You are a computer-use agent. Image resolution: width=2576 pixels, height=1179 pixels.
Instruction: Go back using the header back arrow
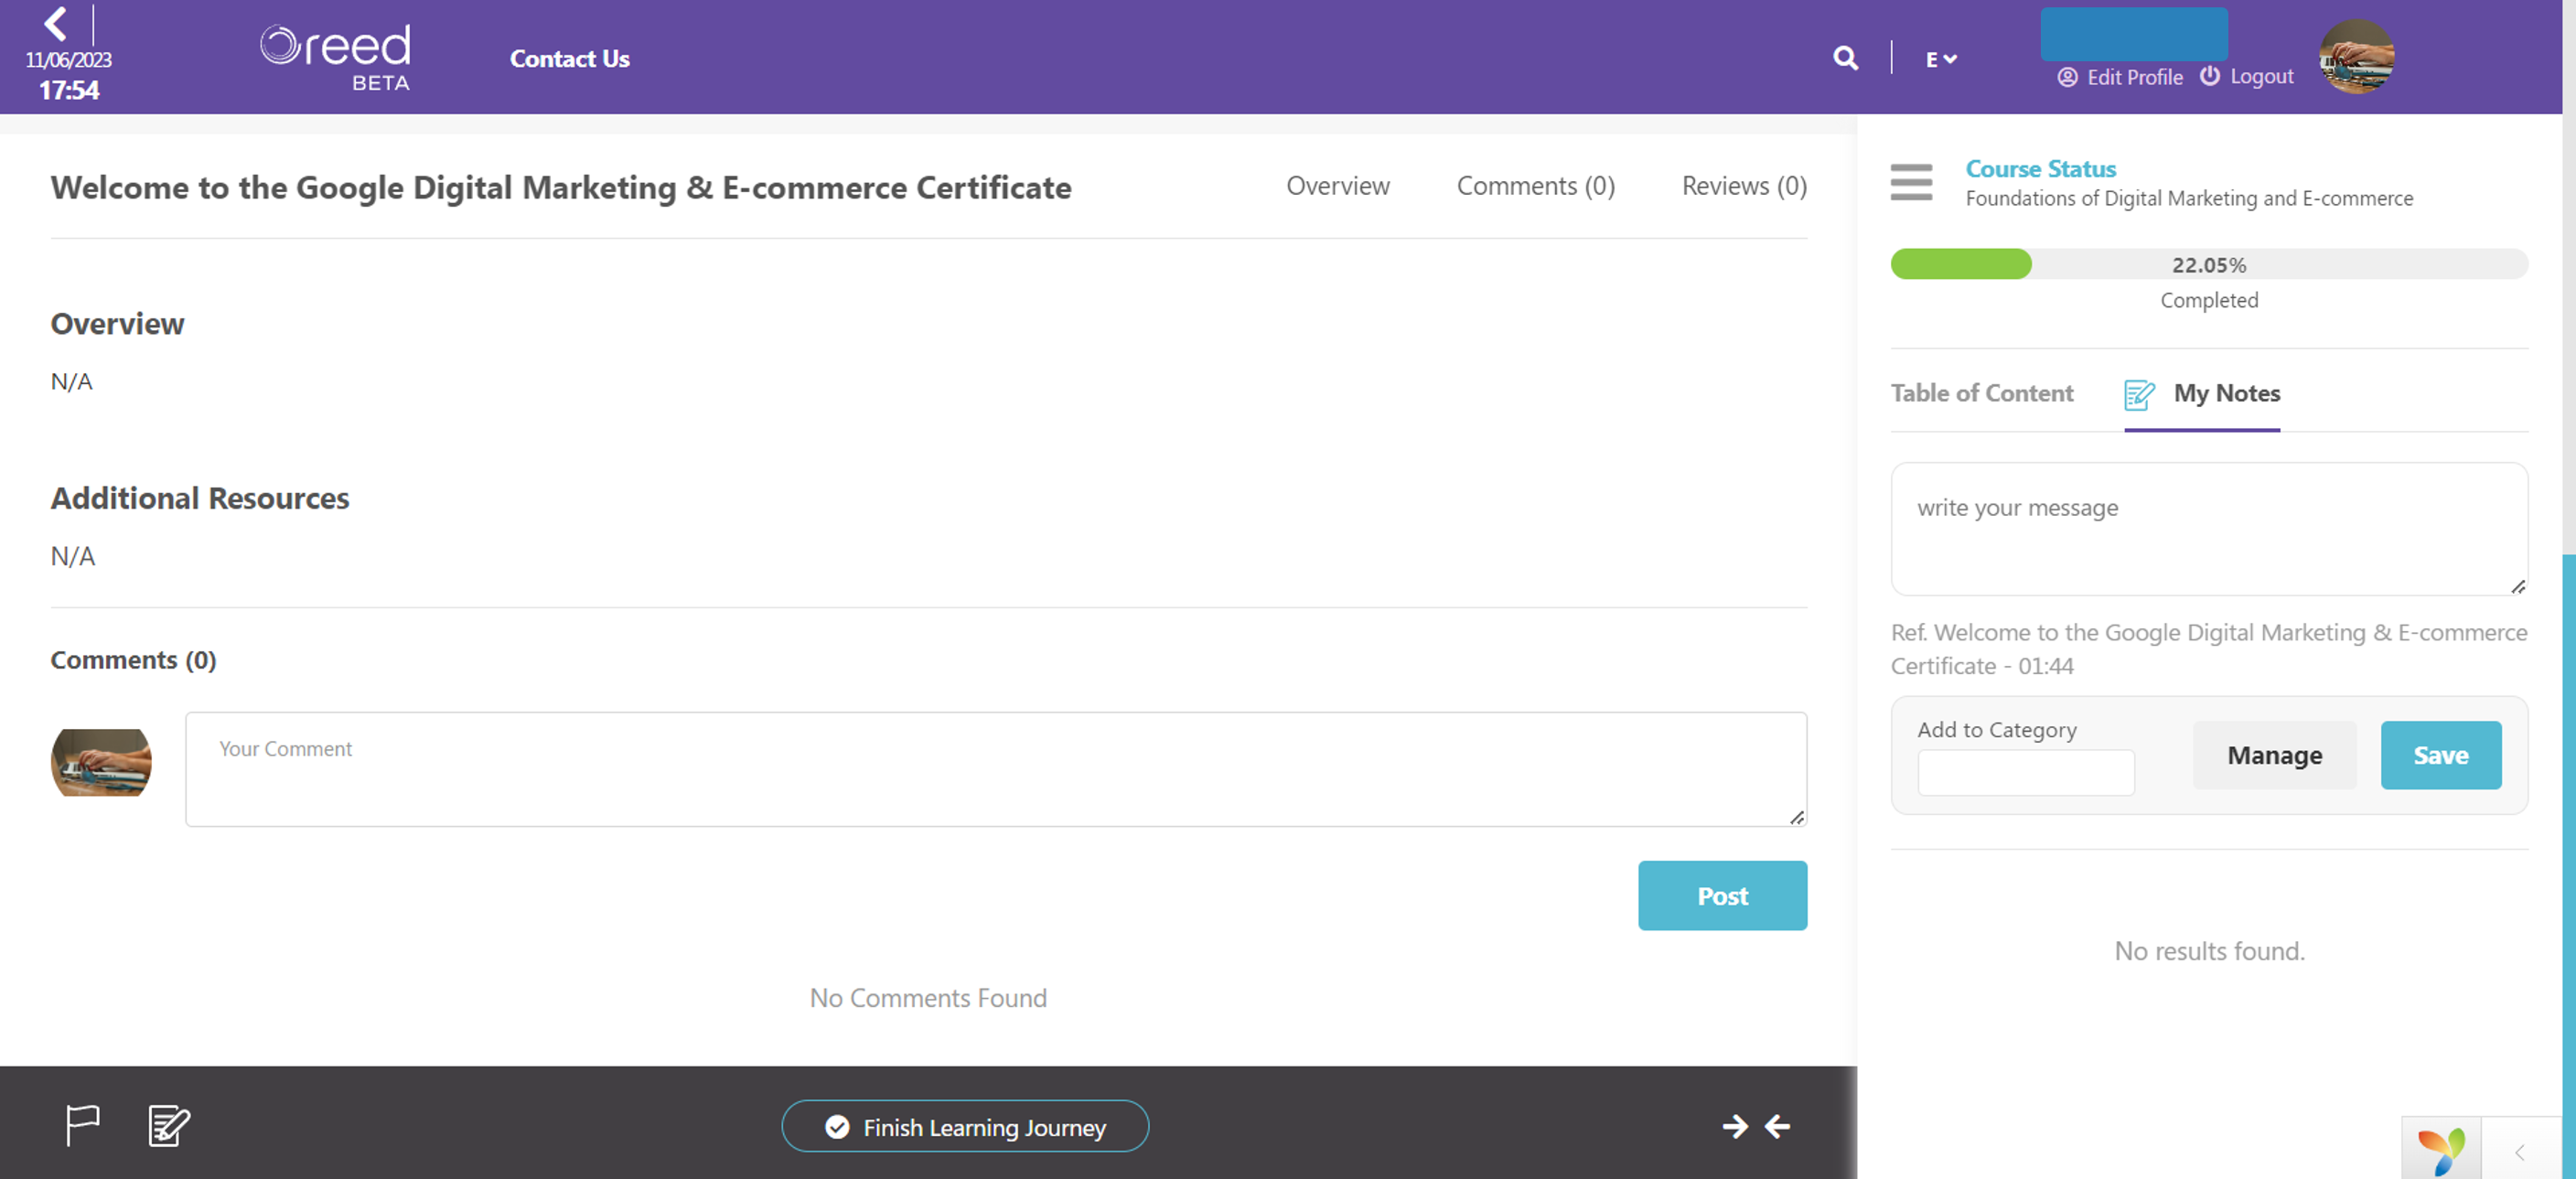coord(55,22)
